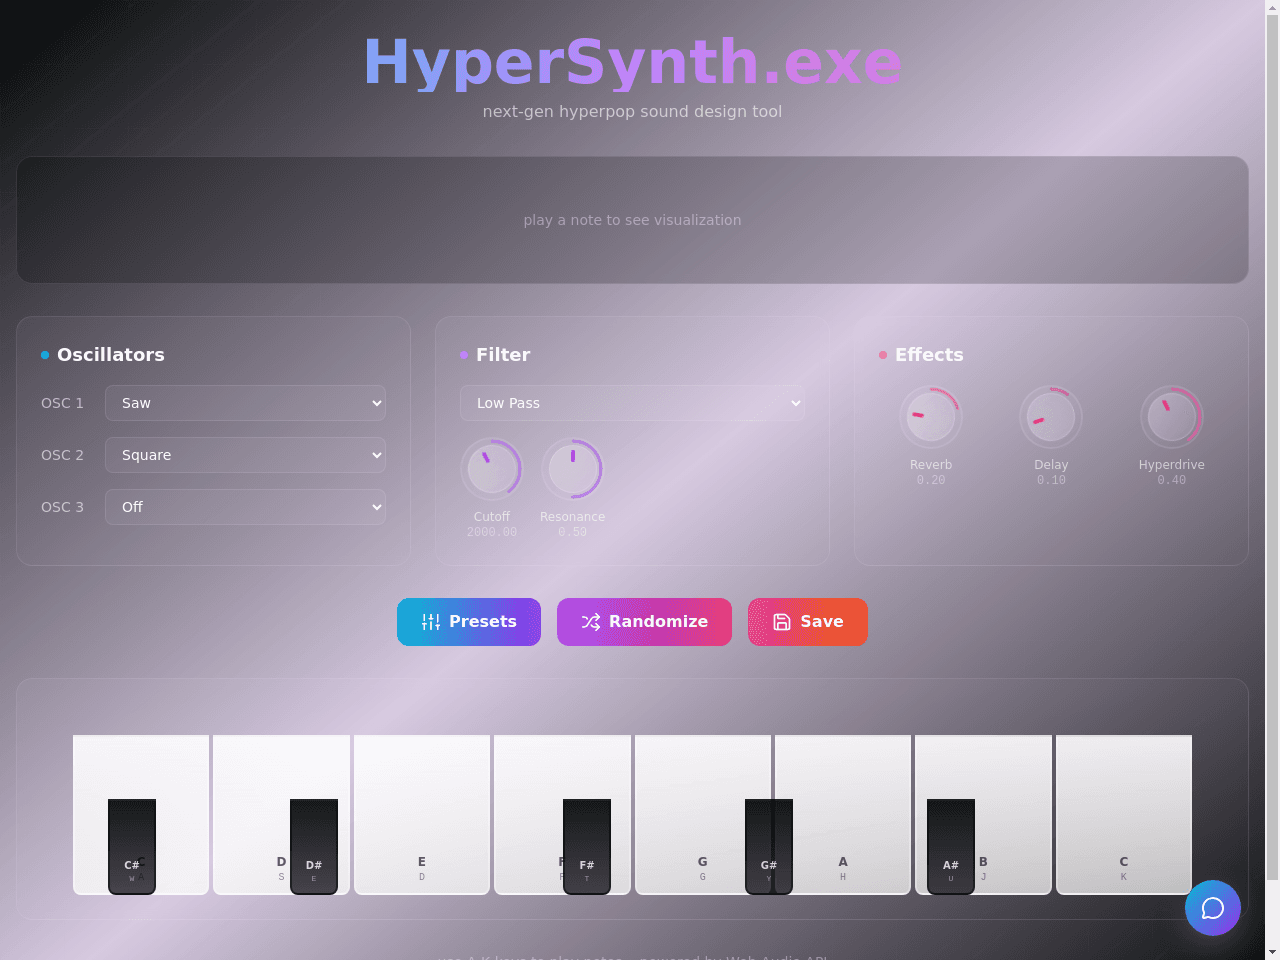Click the Reverb value 0.20
1280x960 pixels.
[931, 480]
